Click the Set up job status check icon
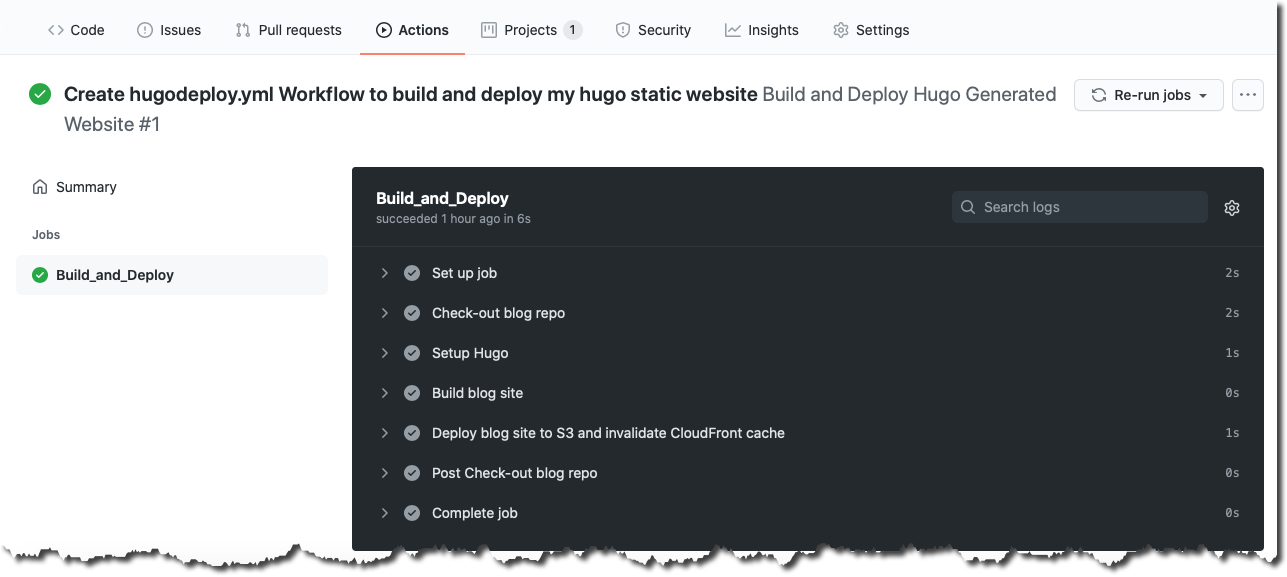Screen dimensions: 1287x577 [x=411, y=273]
